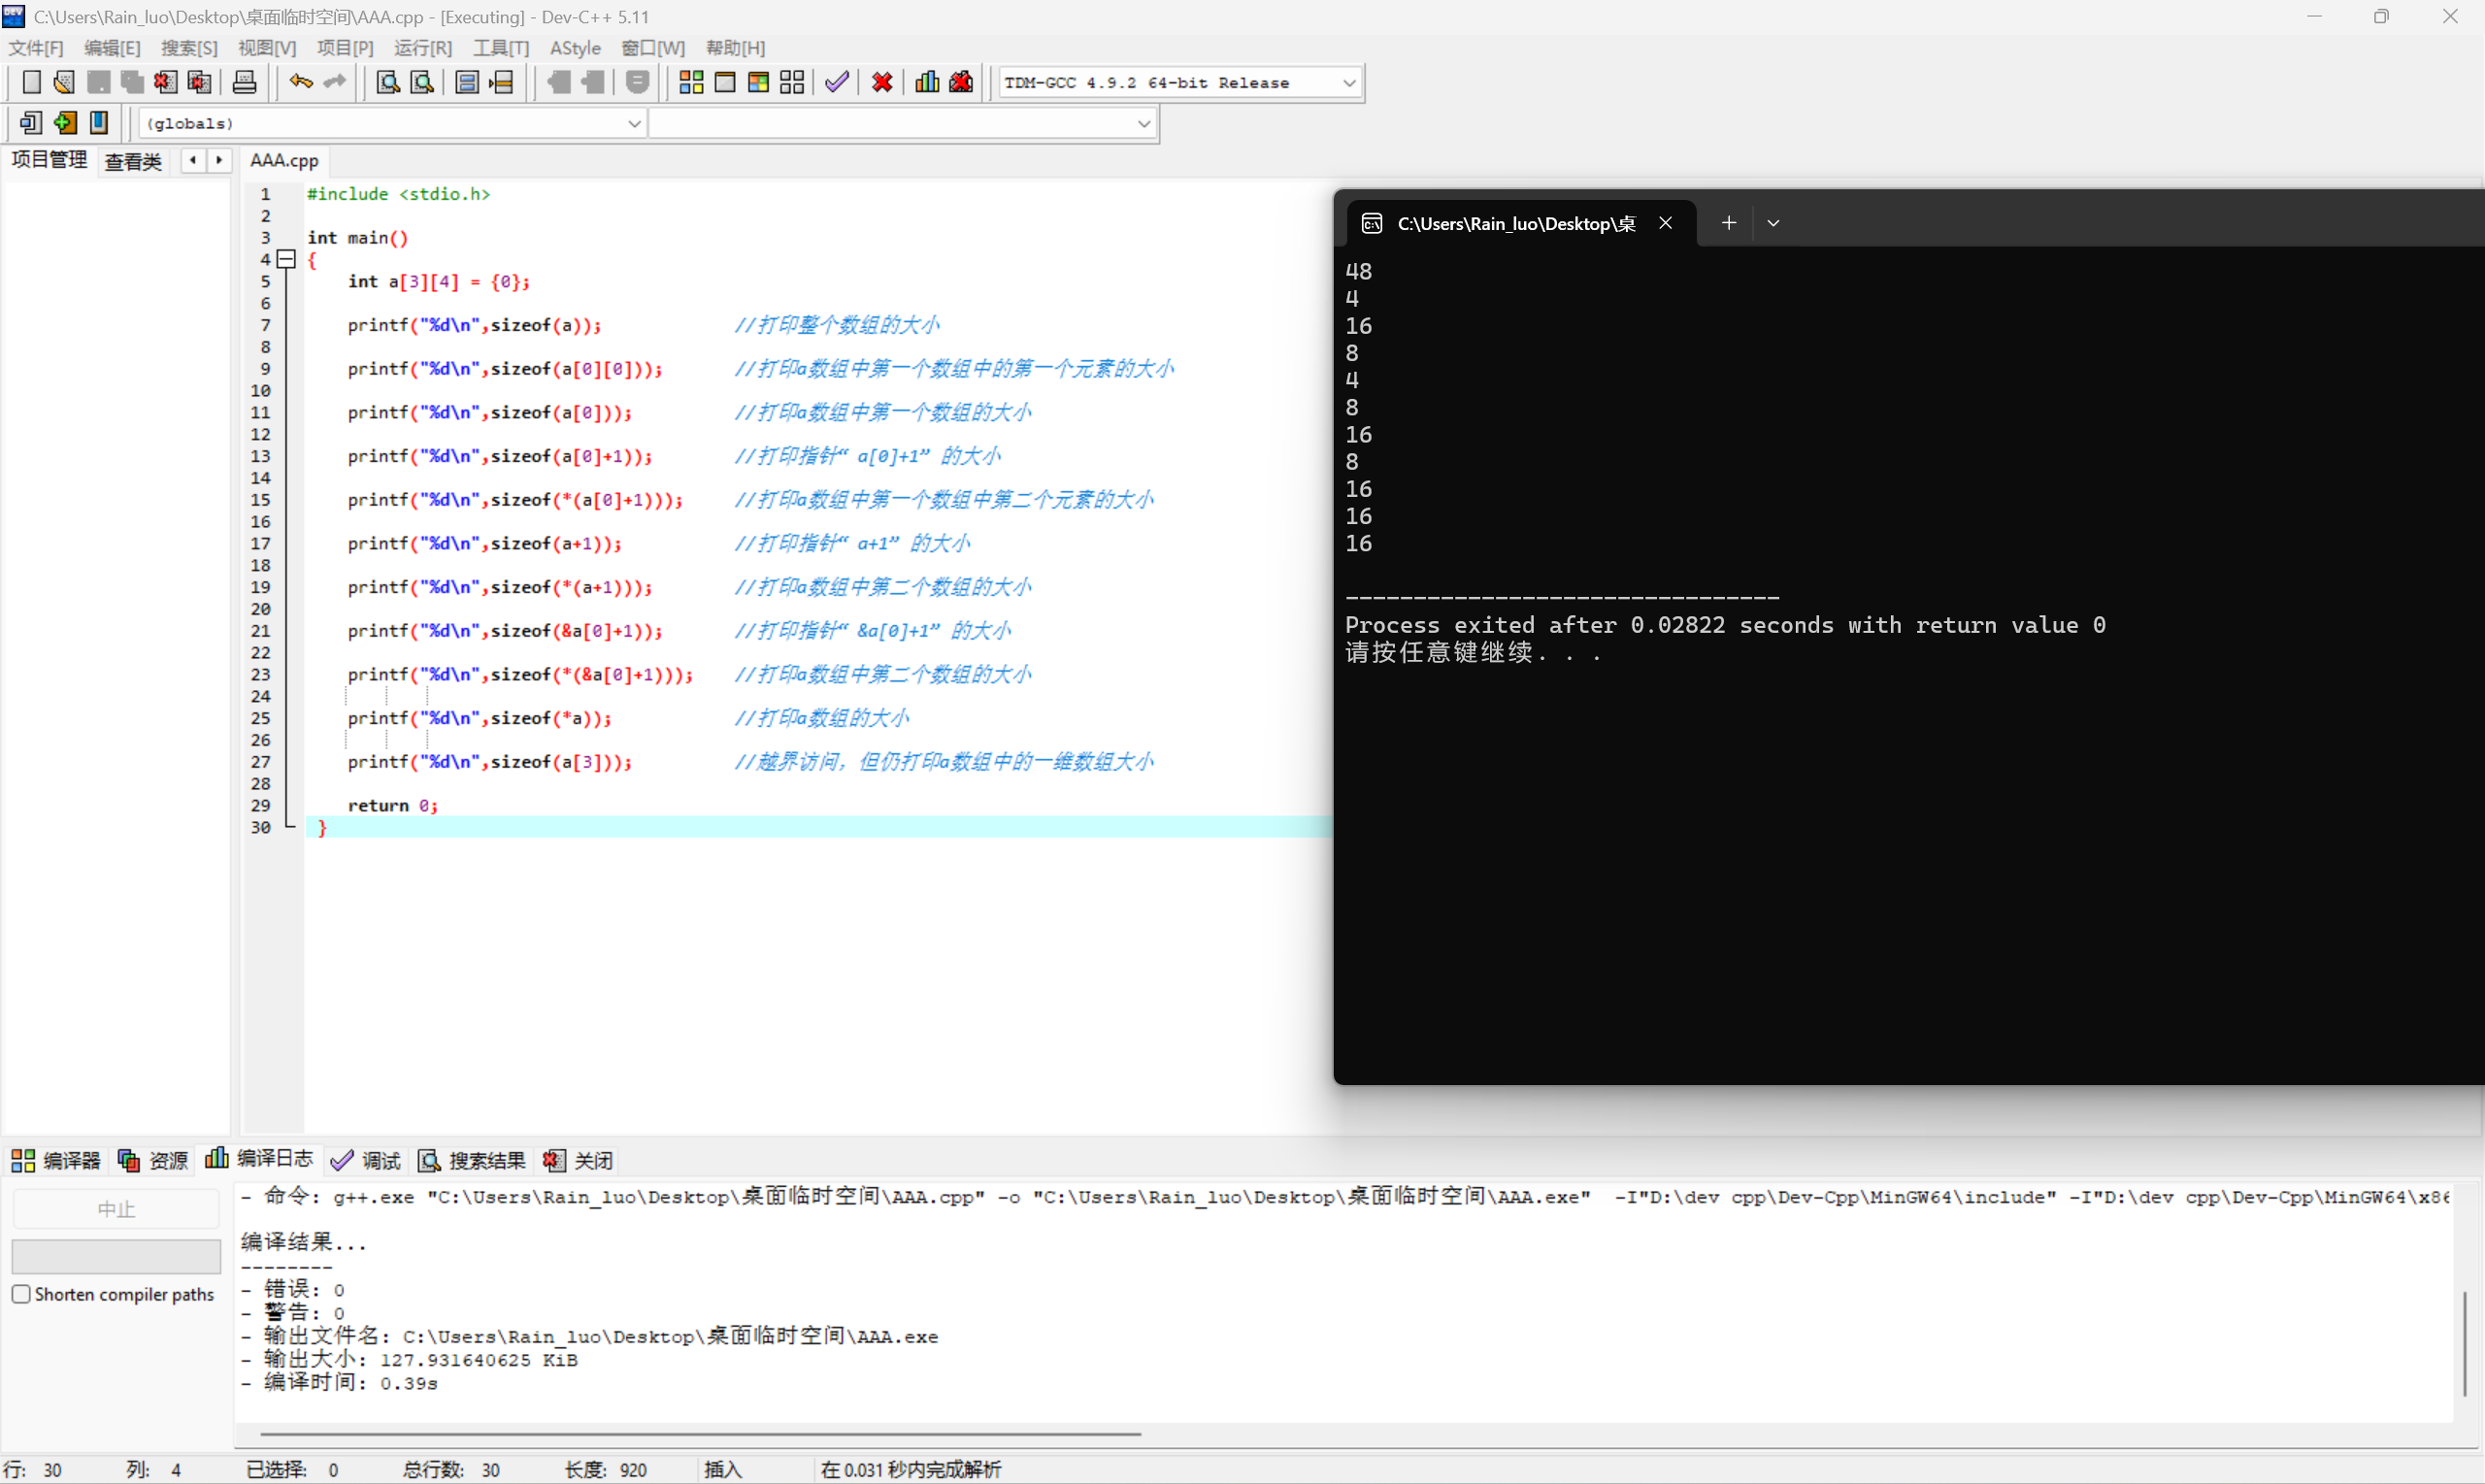This screenshot has height=1484, width=2485.
Task: Click the Print toolbar icon
Action: [244, 82]
